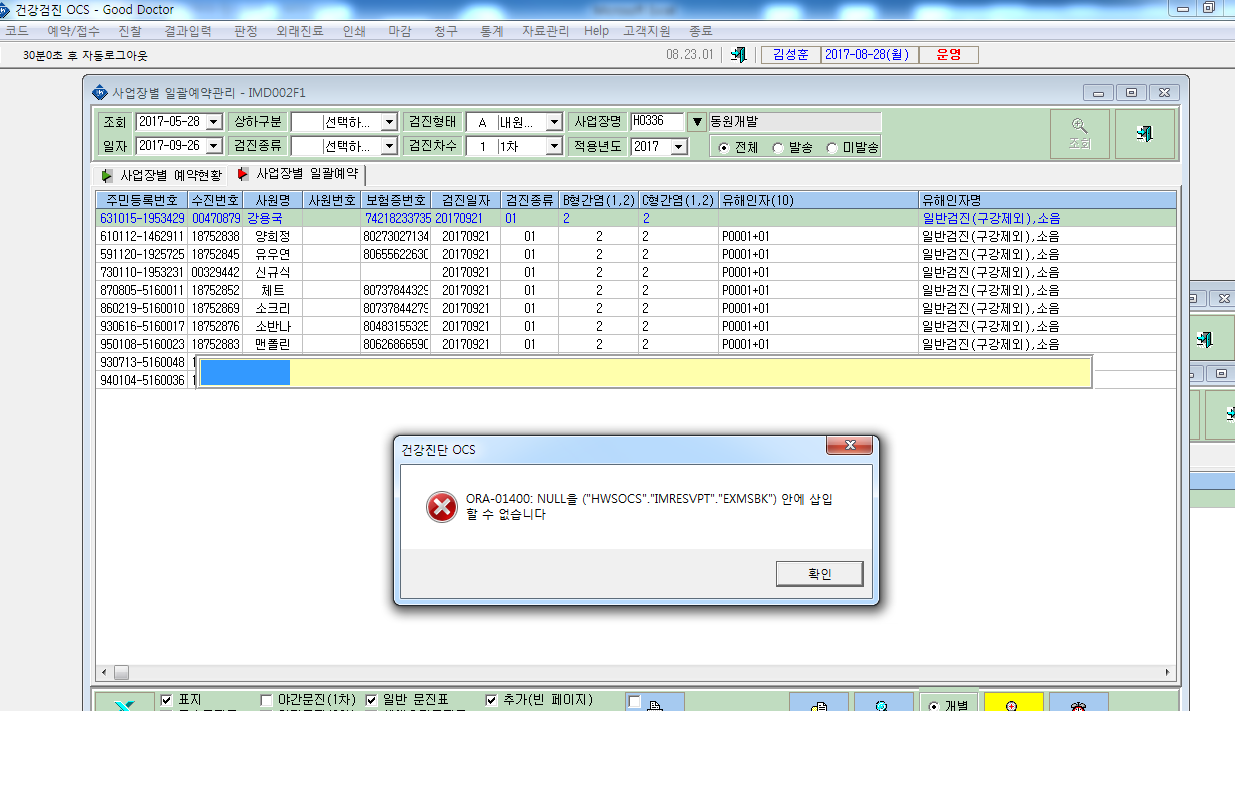Click the 확인 button in error dialog
This screenshot has height=811, width=1235.
point(819,574)
